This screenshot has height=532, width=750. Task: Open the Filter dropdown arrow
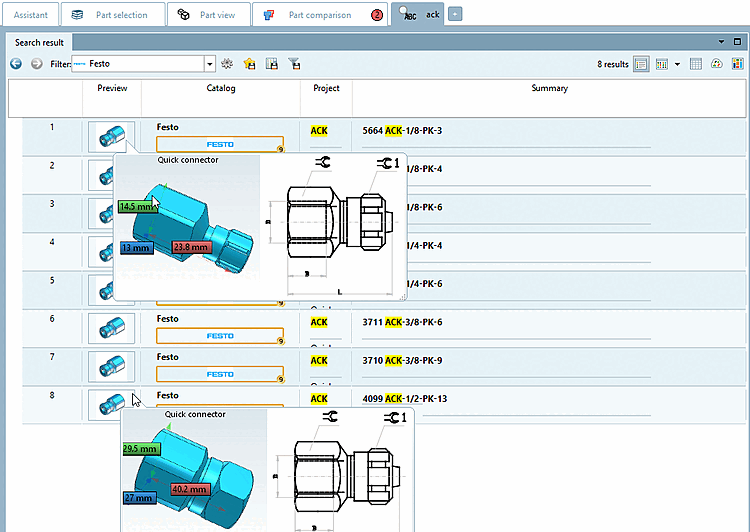point(210,64)
